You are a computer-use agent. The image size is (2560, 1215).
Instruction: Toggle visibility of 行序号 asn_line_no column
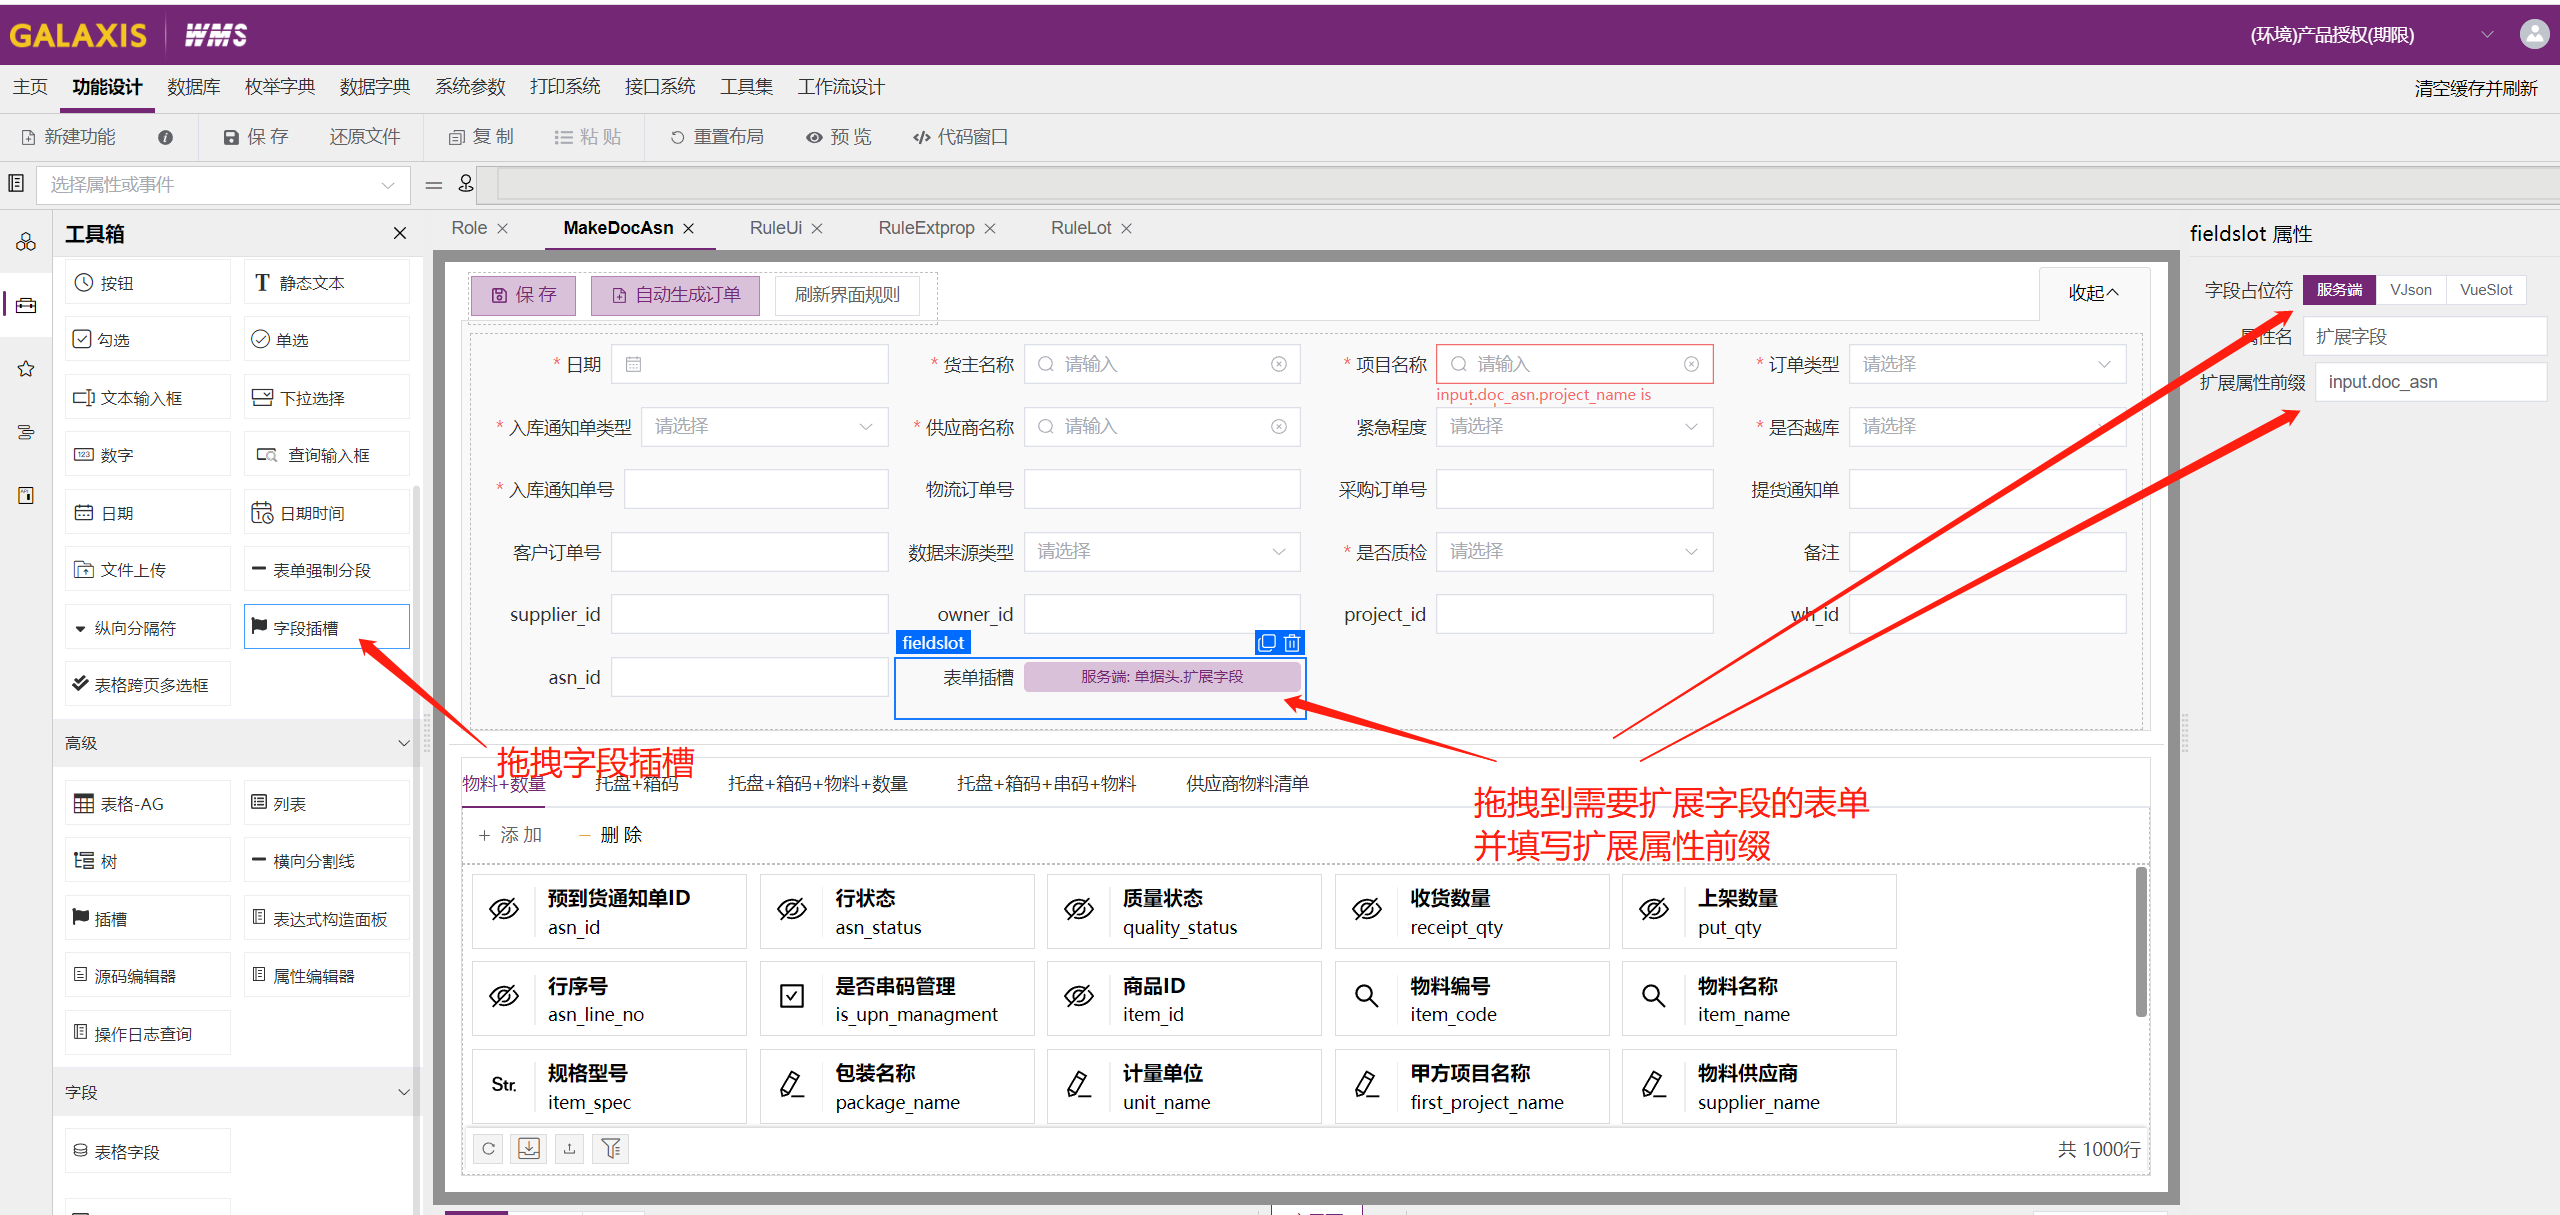click(504, 996)
